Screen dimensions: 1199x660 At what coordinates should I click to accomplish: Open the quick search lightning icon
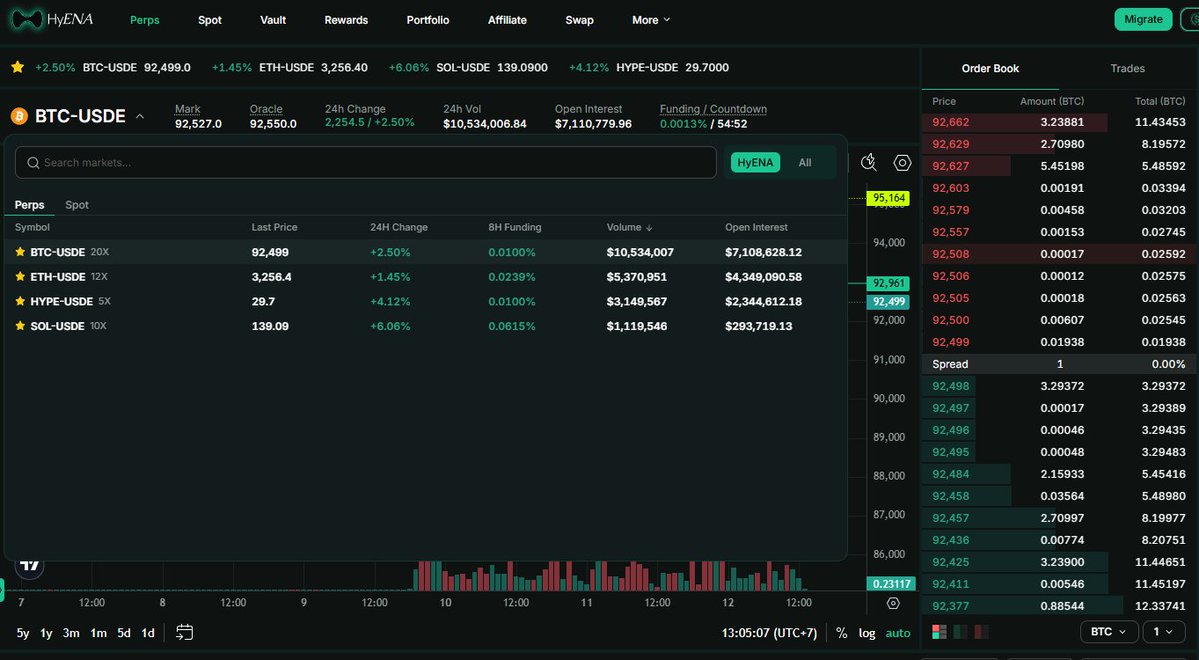(x=869, y=162)
